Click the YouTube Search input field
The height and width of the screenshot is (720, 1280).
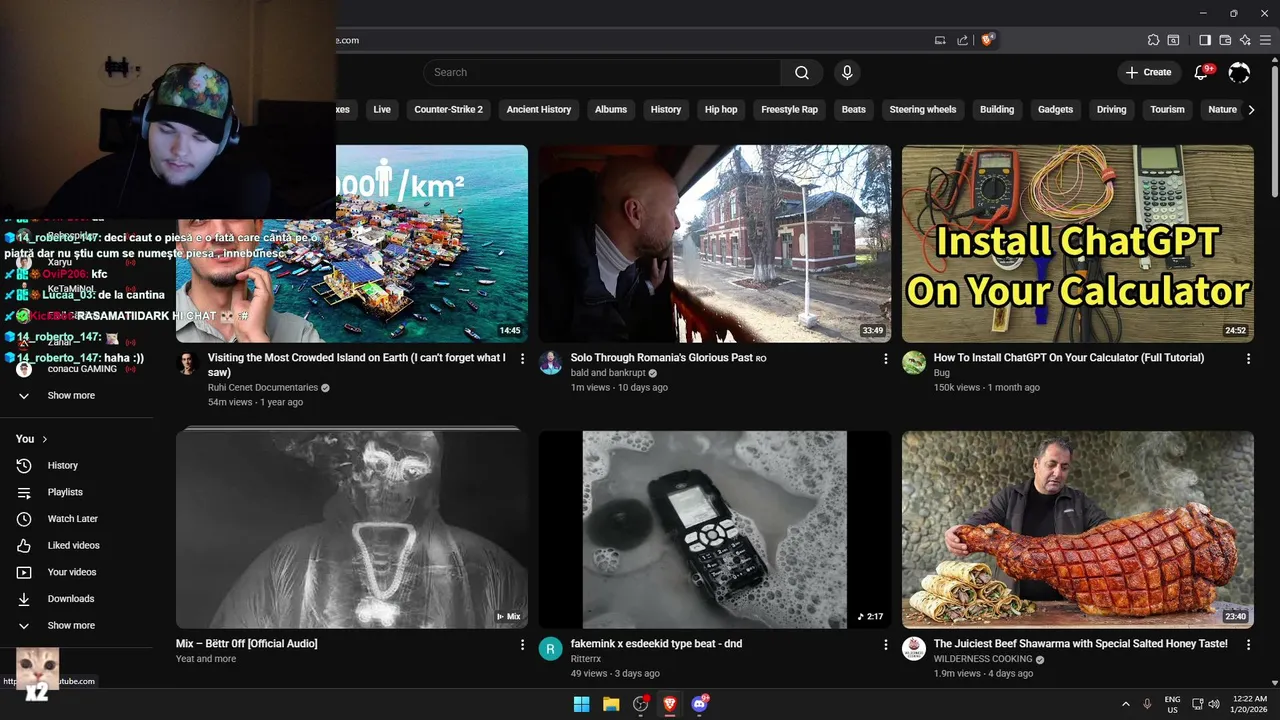[x=602, y=72]
